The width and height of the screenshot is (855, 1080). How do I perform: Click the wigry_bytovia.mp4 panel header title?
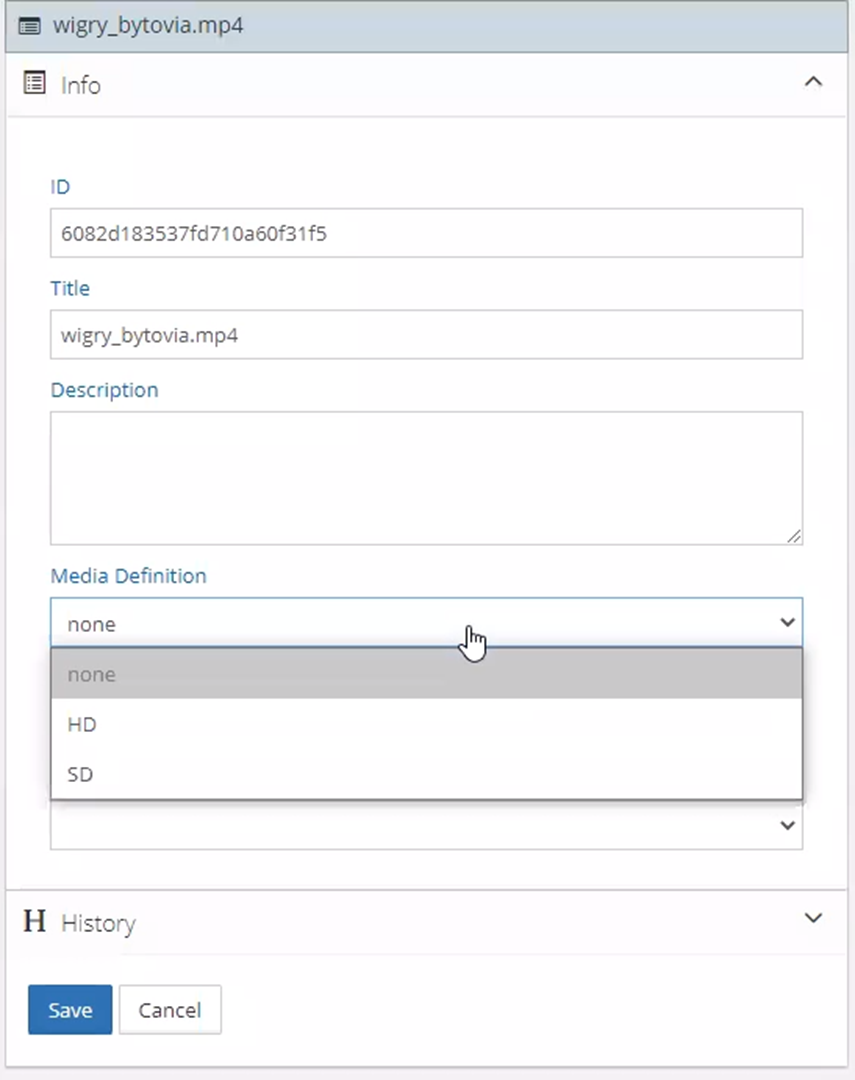coord(148,26)
